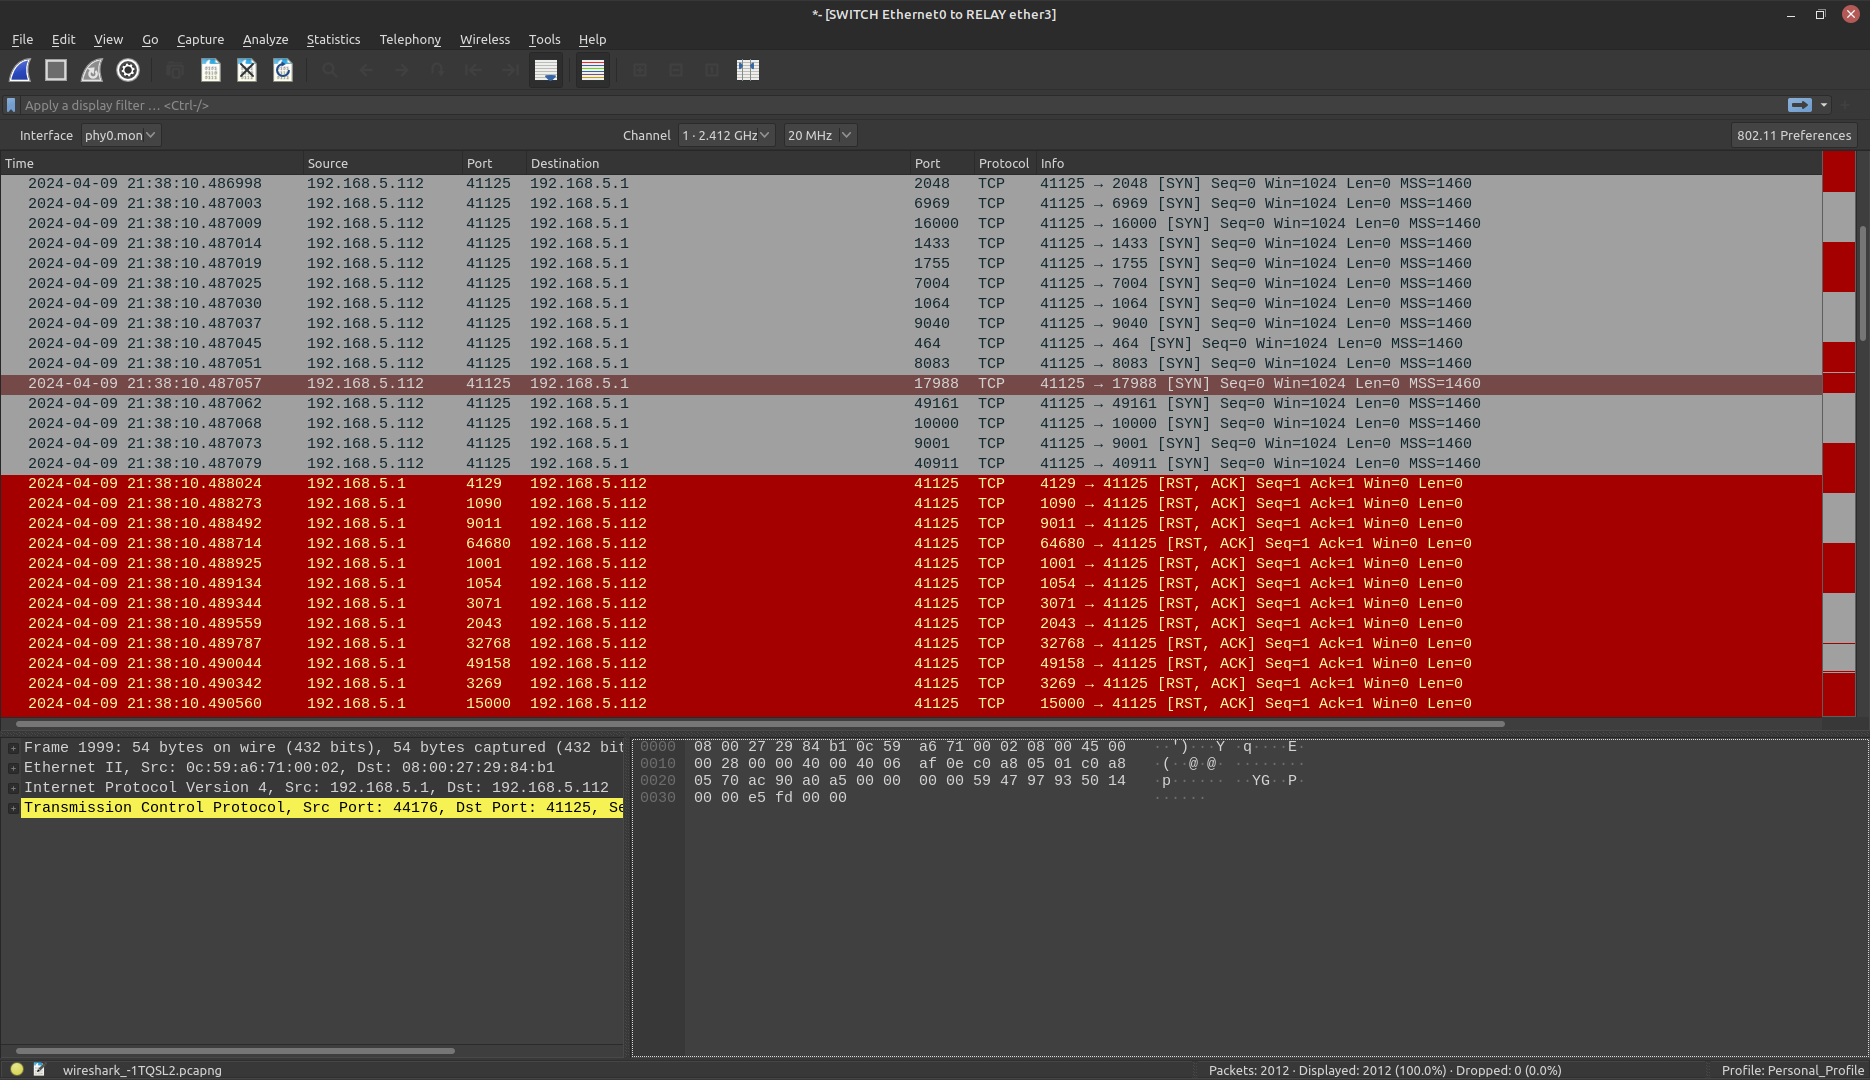This screenshot has width=1870, height=1080.
Task: Expand the Frame 1999 tree row
Action: tap(13, 748)
